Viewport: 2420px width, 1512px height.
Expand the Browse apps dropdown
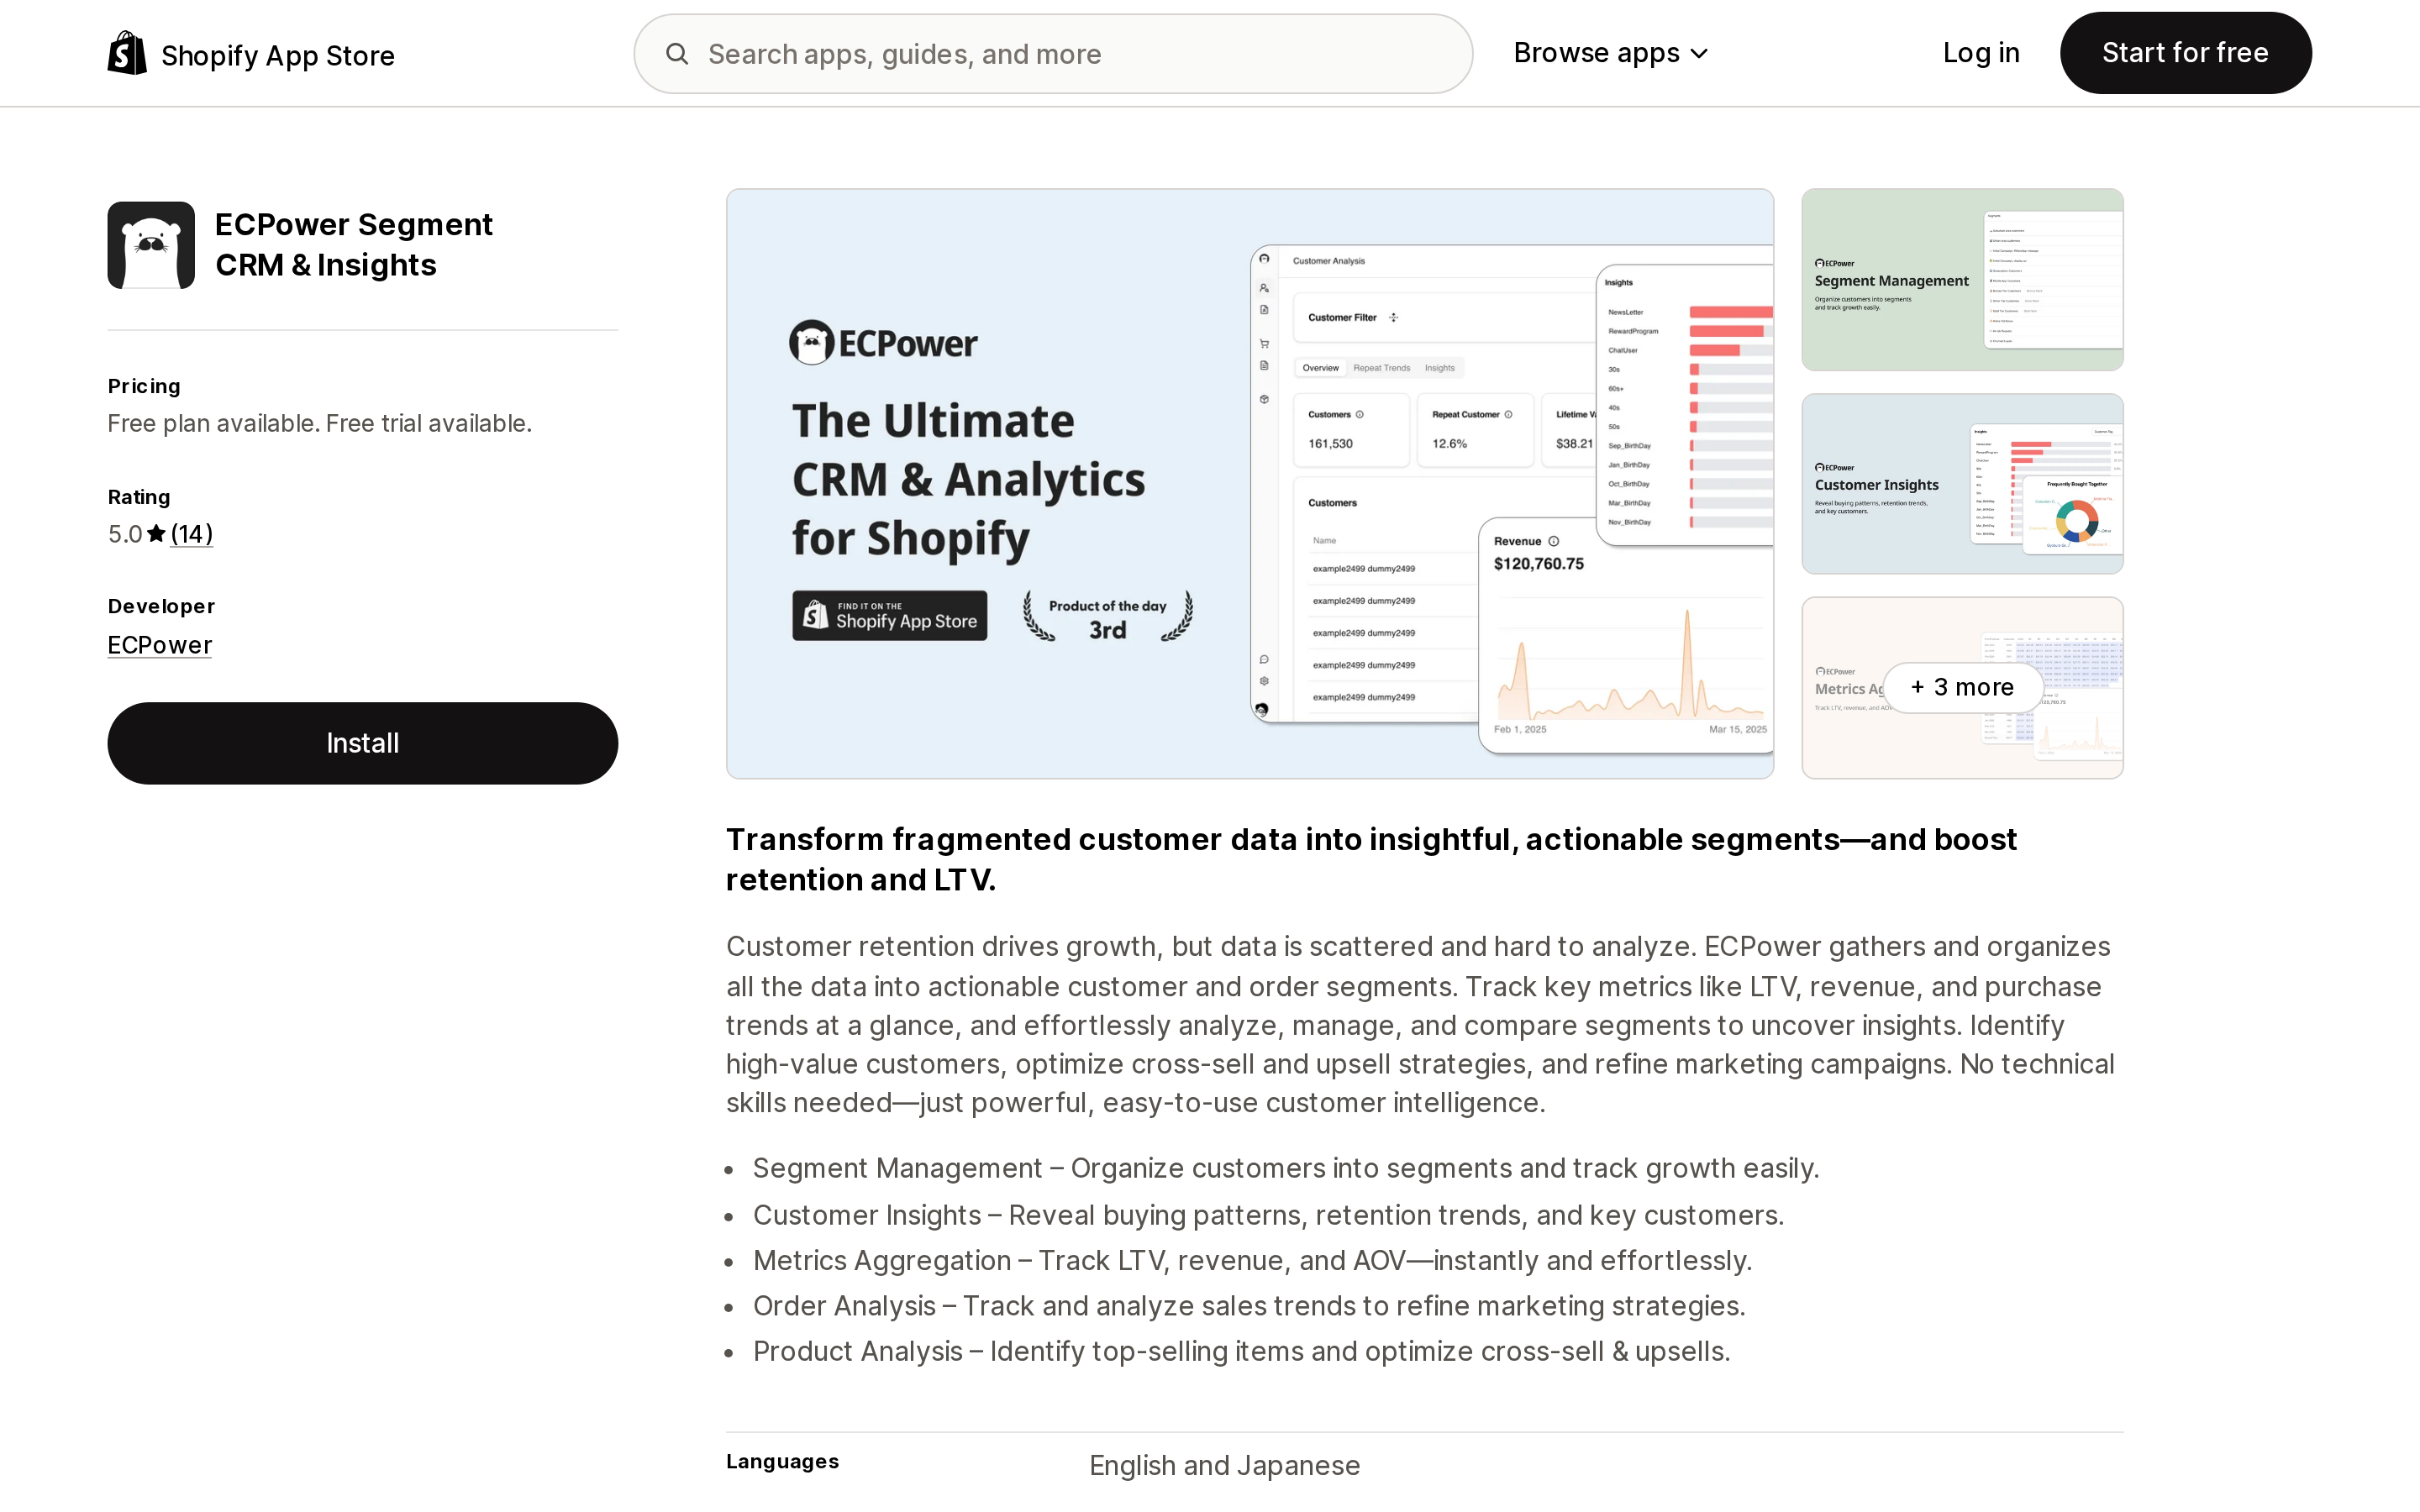[1610, 53]
